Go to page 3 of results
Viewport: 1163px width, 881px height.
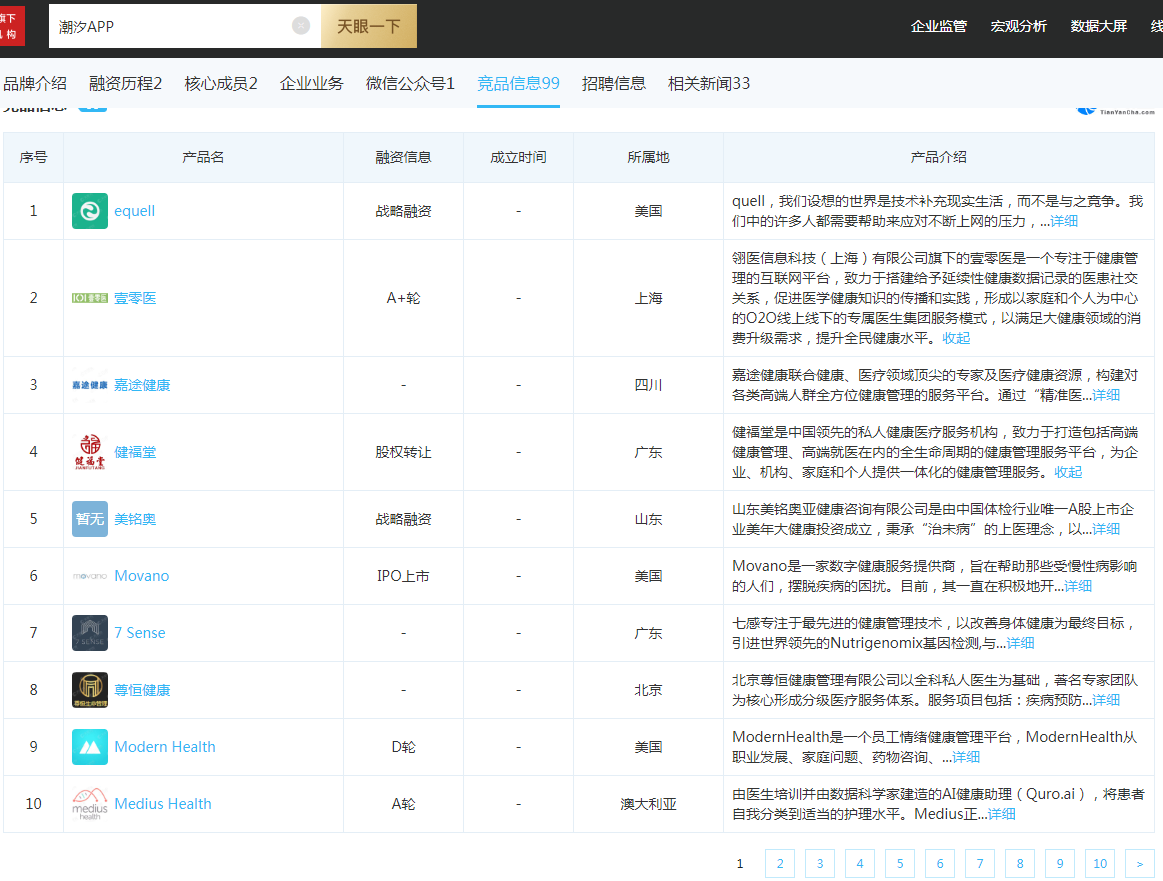pos(820,863)
